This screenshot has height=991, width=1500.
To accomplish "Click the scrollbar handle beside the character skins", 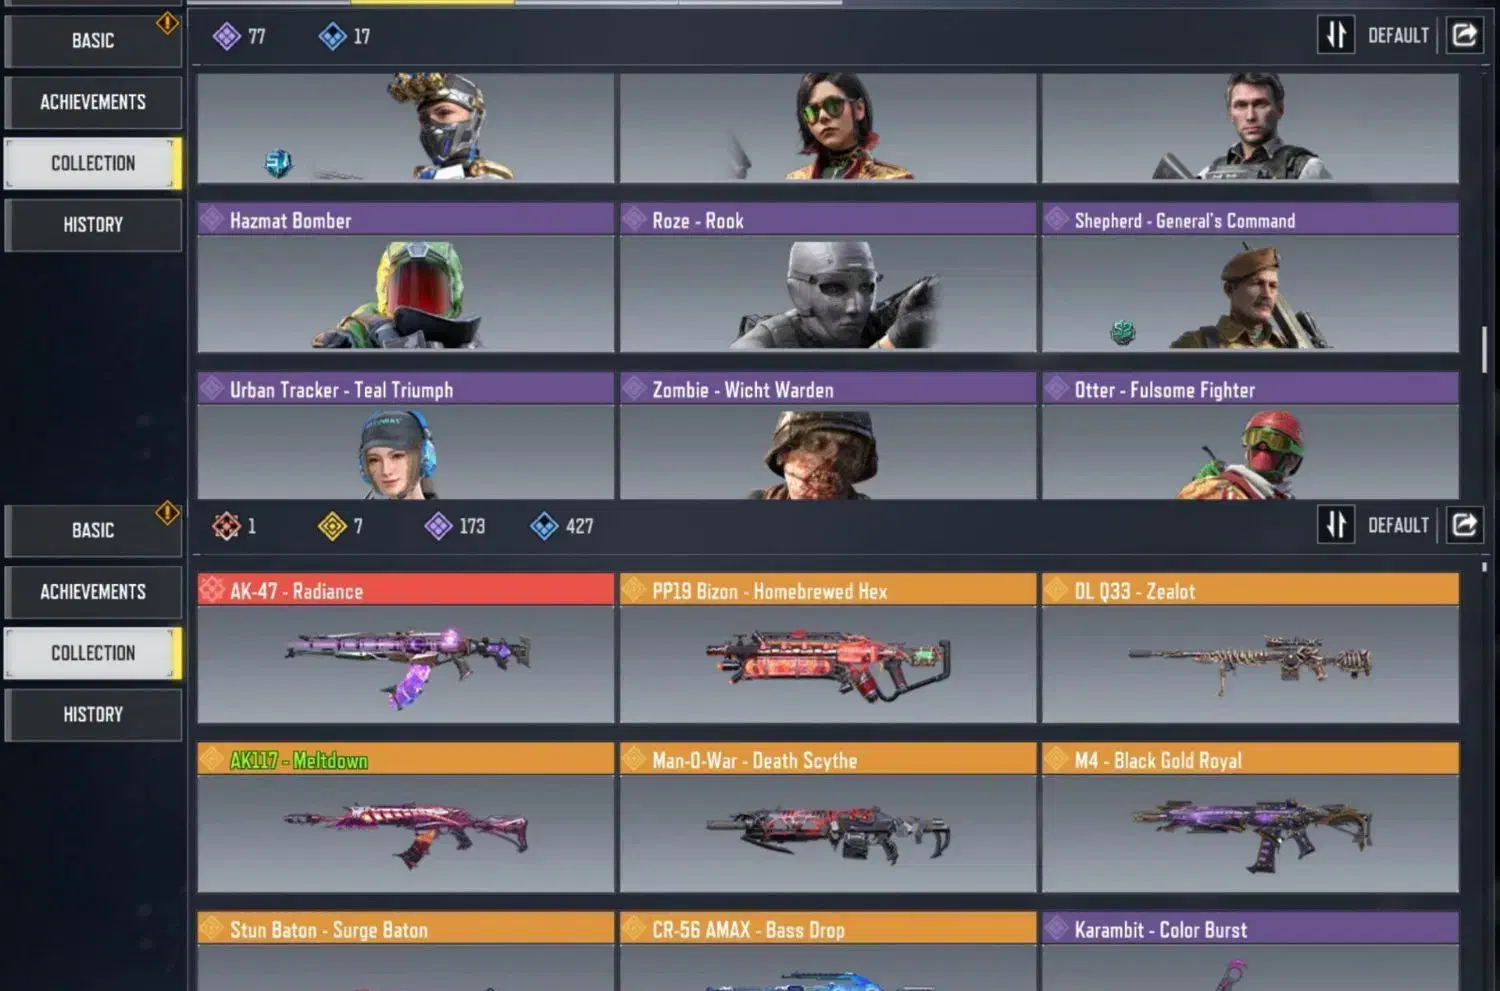I will 1484,349.
